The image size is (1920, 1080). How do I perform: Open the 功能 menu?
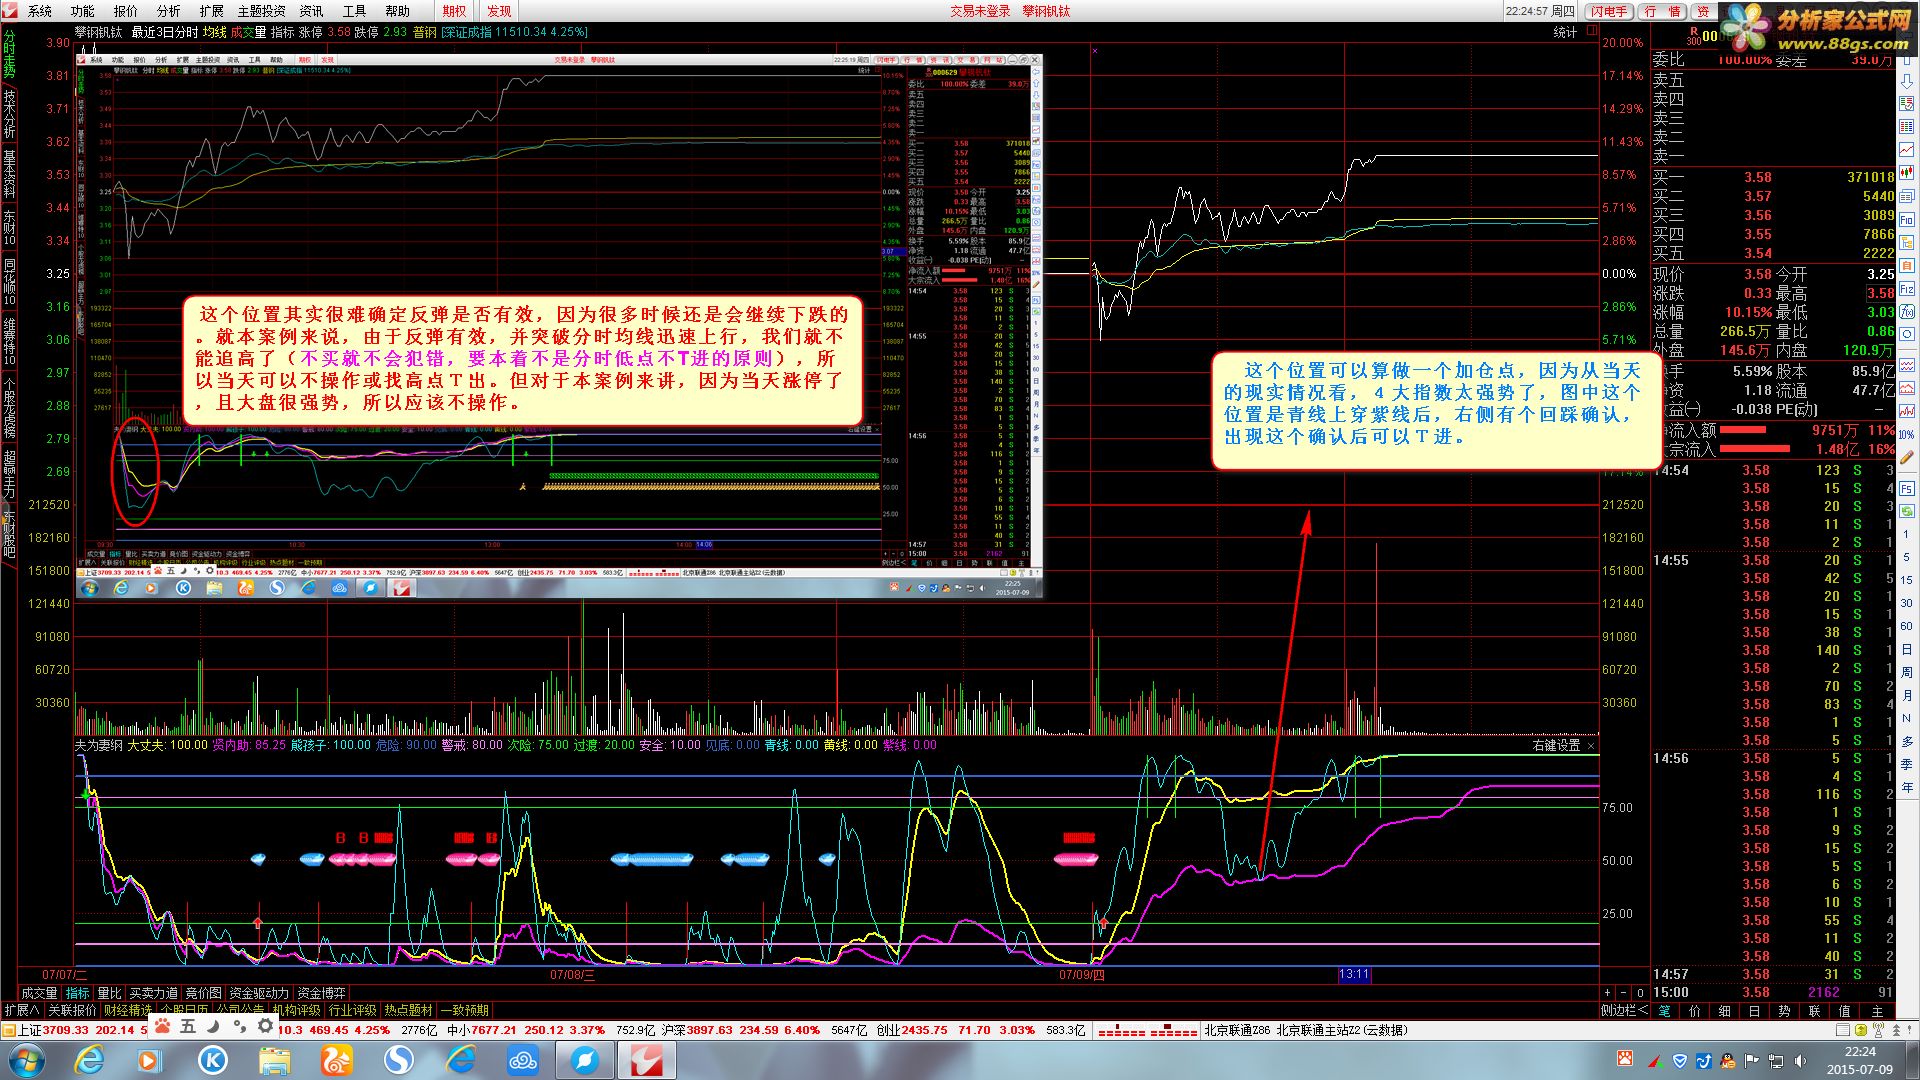point(83,11)
